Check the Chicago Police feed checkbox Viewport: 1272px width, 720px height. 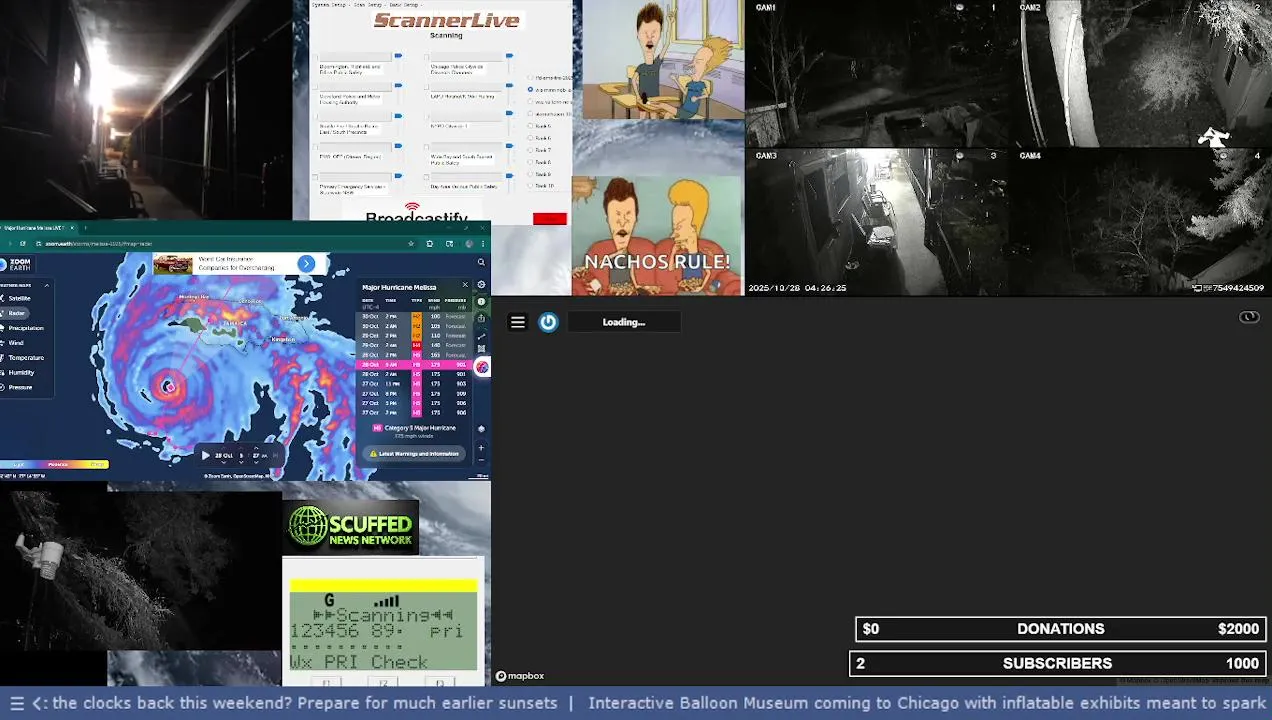pyautogui.click(x=426, y=57)
